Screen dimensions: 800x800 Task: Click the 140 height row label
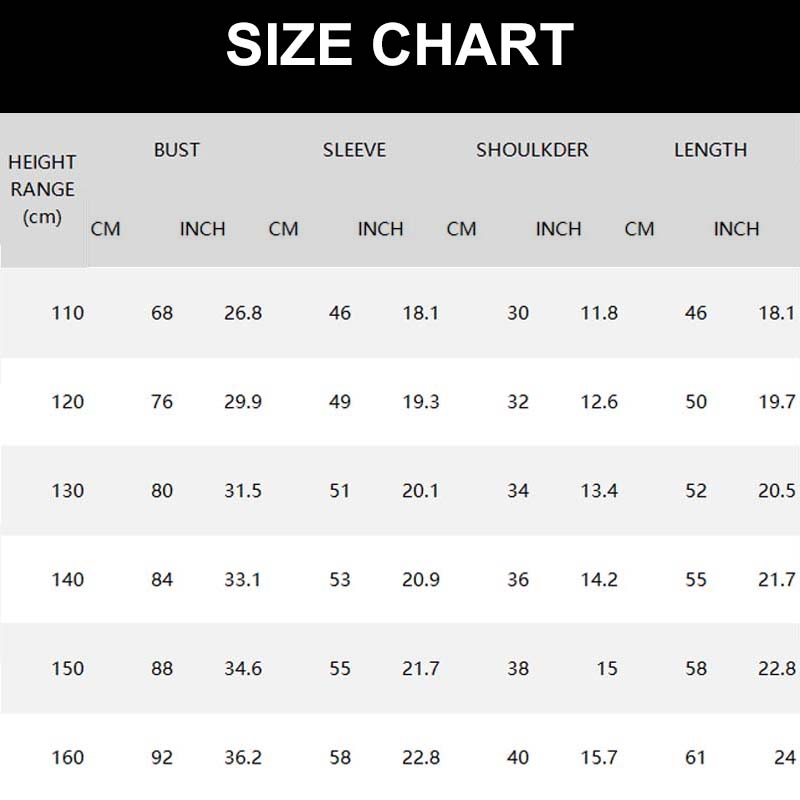[x=68, y=580]
